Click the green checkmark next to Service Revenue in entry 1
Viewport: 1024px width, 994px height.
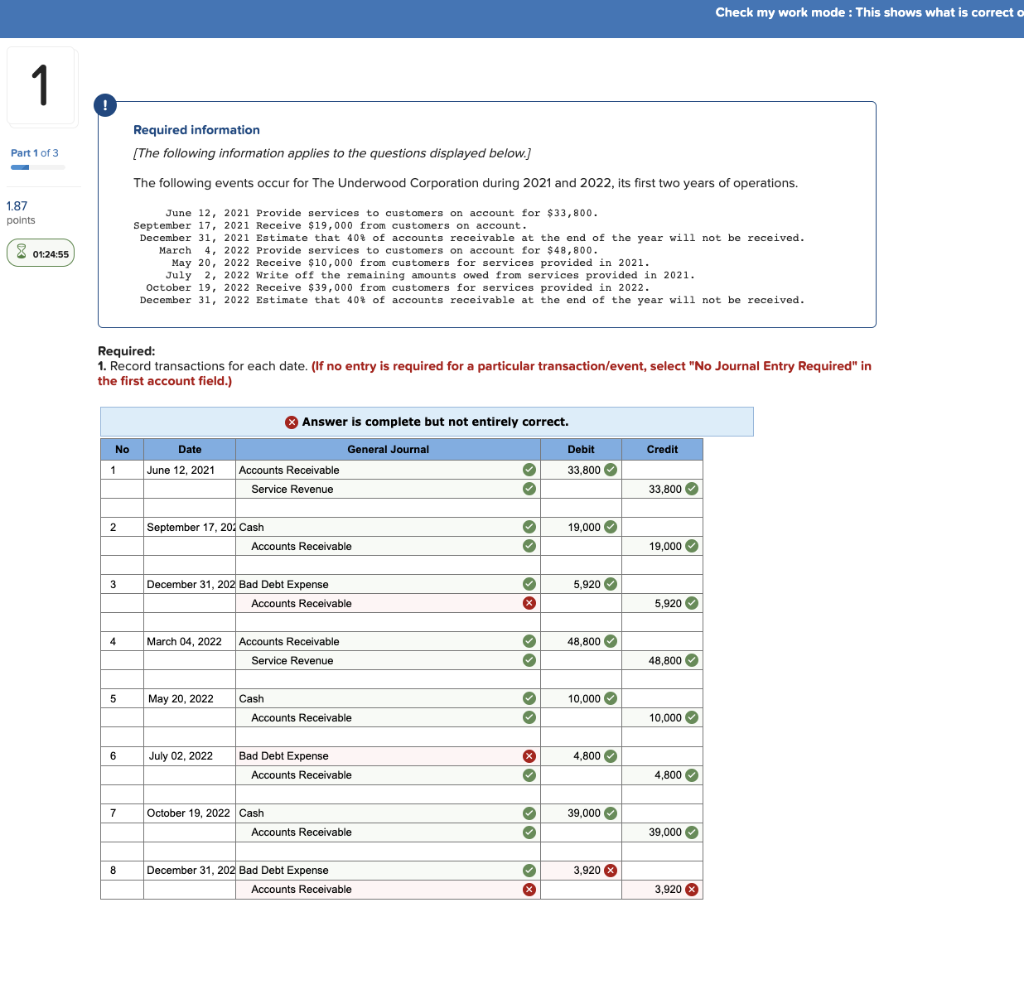[529, 489]
